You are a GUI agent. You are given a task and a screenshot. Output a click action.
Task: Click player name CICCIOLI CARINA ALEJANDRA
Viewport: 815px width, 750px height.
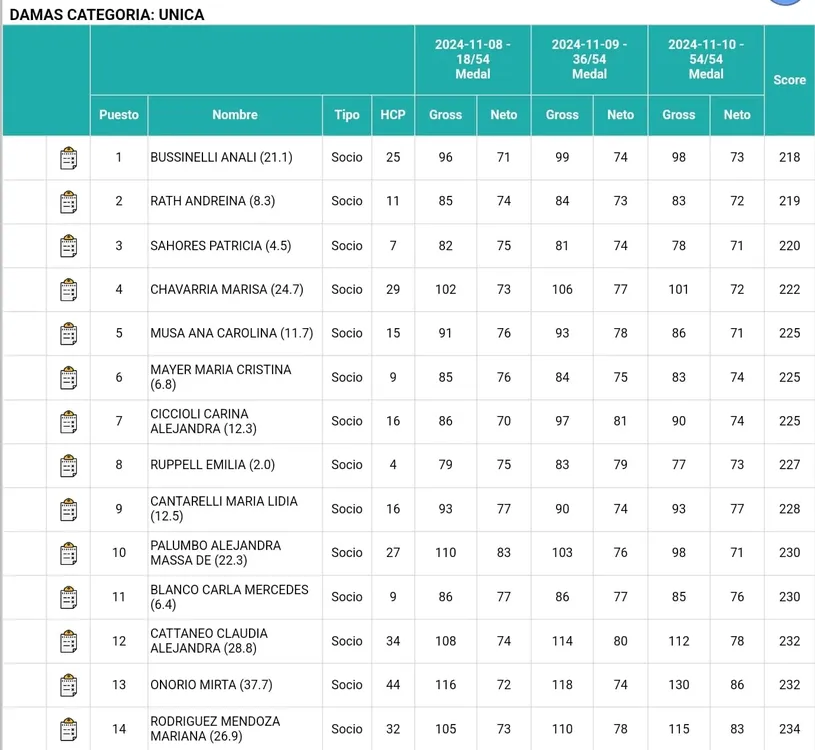199,421
